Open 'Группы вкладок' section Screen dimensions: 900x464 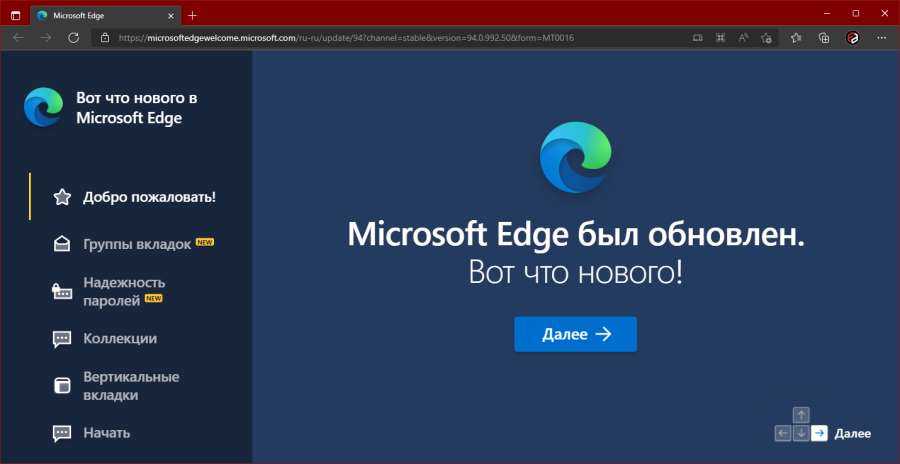point(133,244)
